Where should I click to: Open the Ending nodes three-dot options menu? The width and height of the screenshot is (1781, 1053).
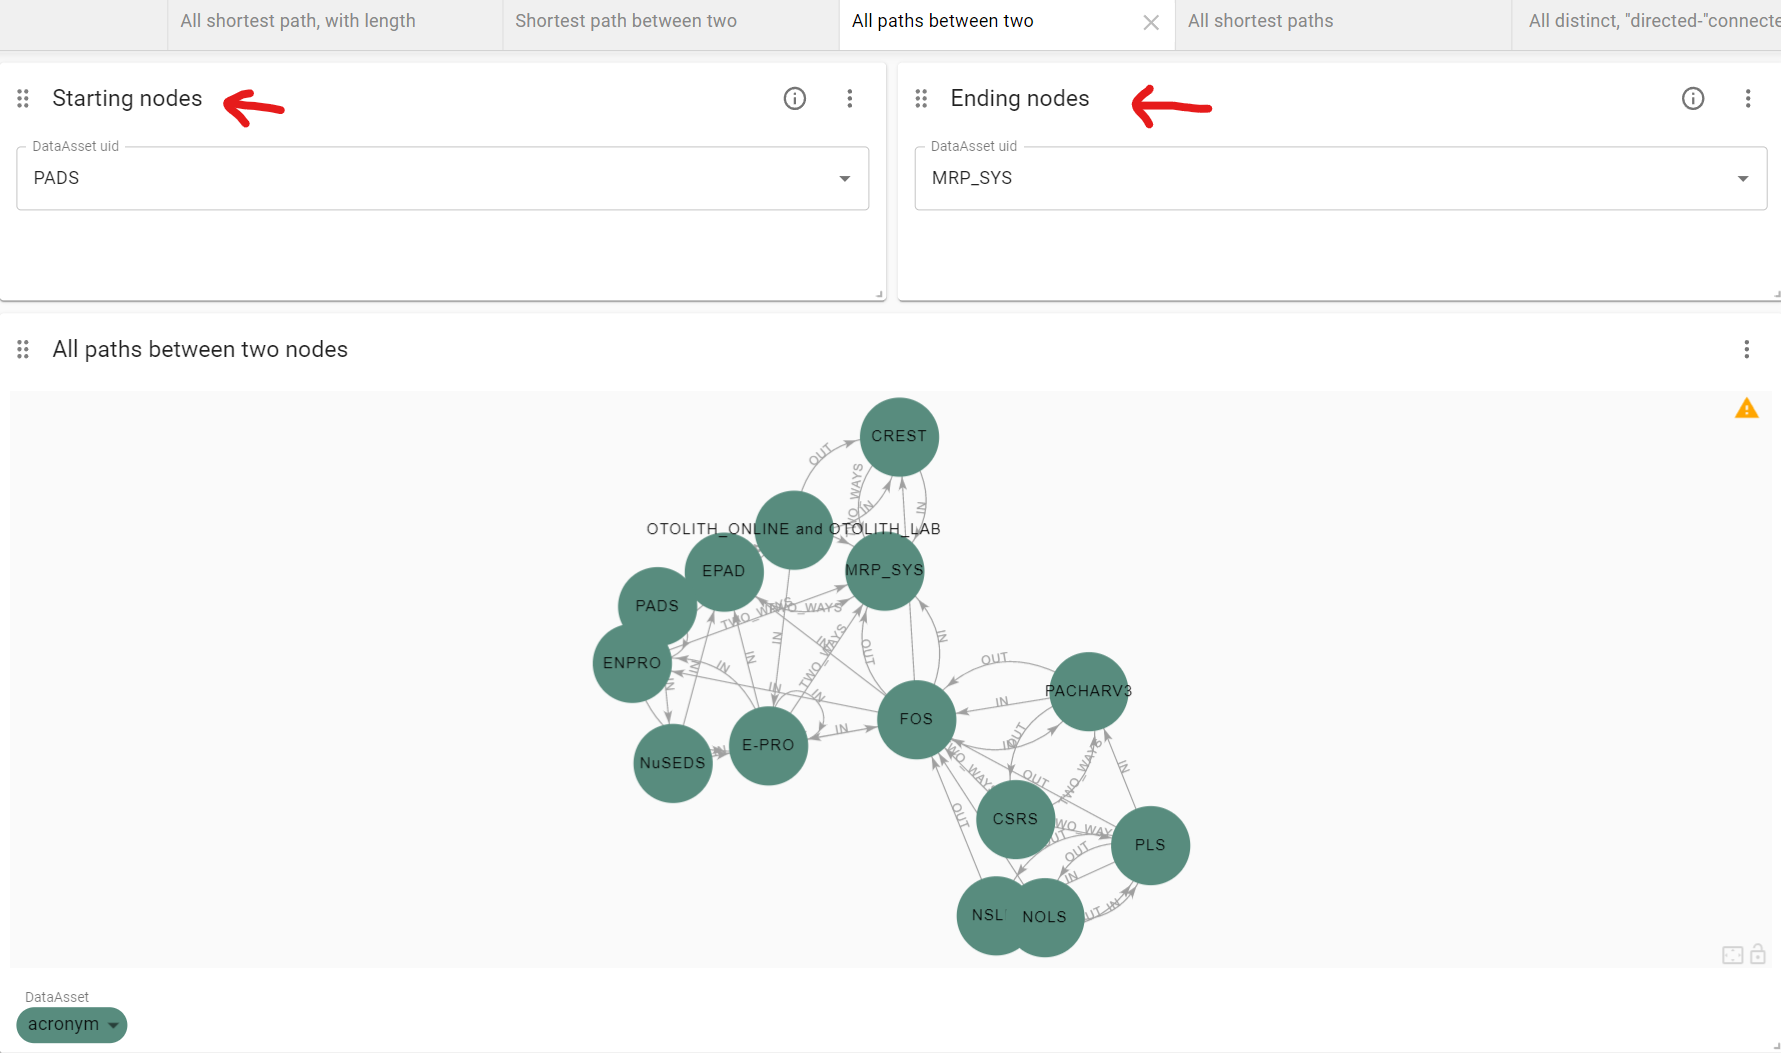[x=1747, y=98]
